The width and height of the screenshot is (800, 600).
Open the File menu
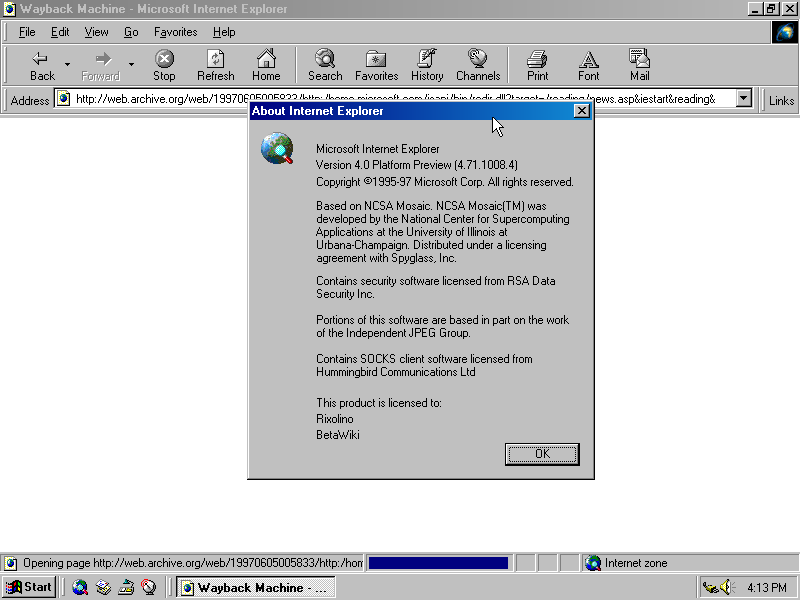[27, 32]
